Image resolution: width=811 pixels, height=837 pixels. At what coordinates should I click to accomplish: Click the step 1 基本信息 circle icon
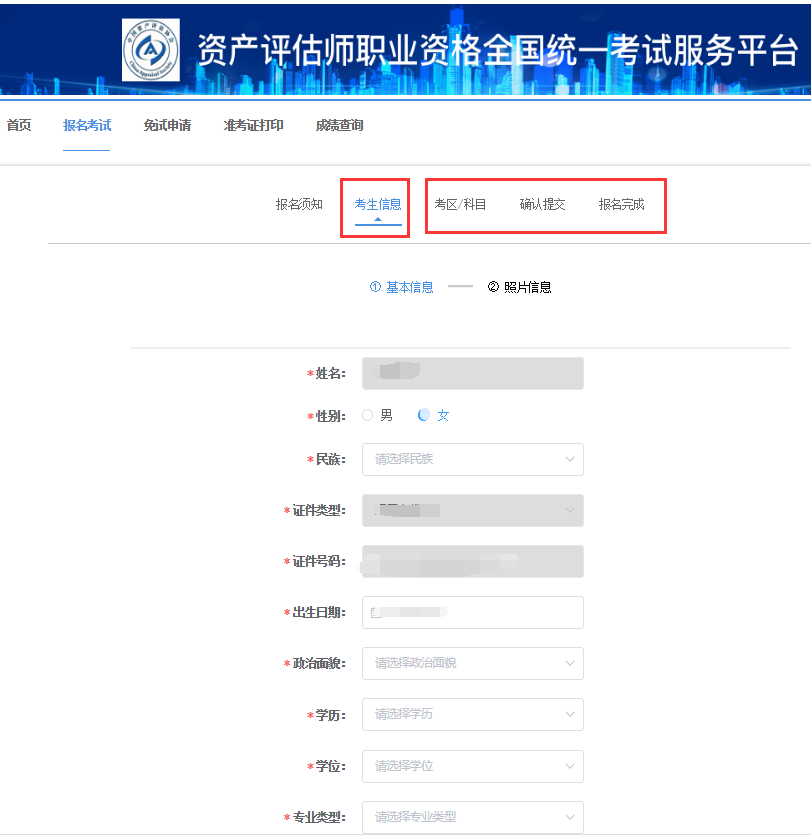375,287
